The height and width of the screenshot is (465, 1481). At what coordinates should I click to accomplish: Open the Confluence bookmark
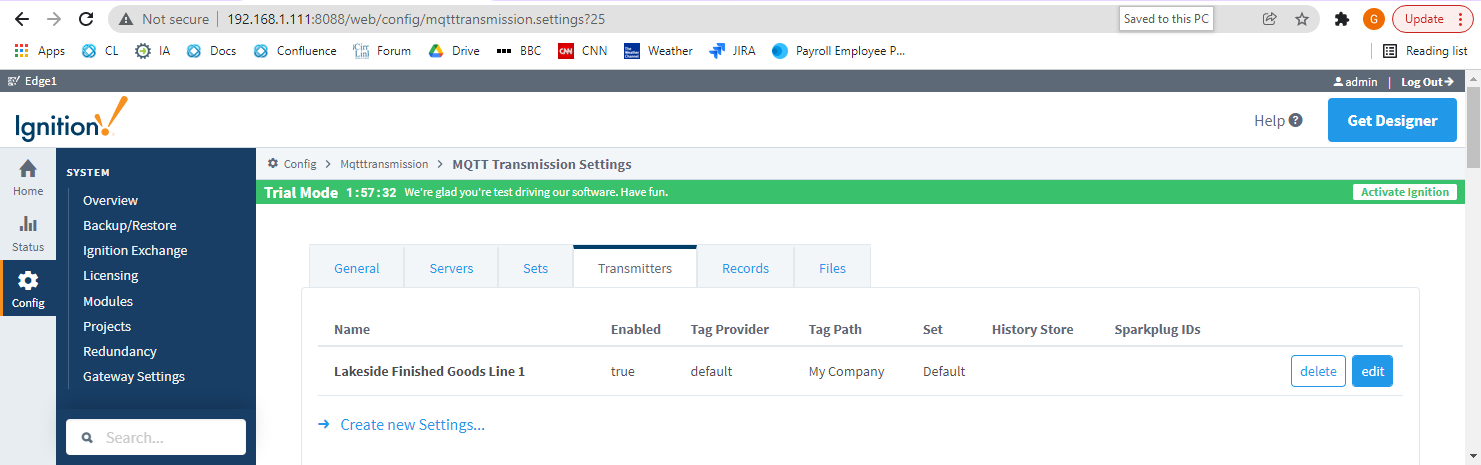[x=295, y=51]
